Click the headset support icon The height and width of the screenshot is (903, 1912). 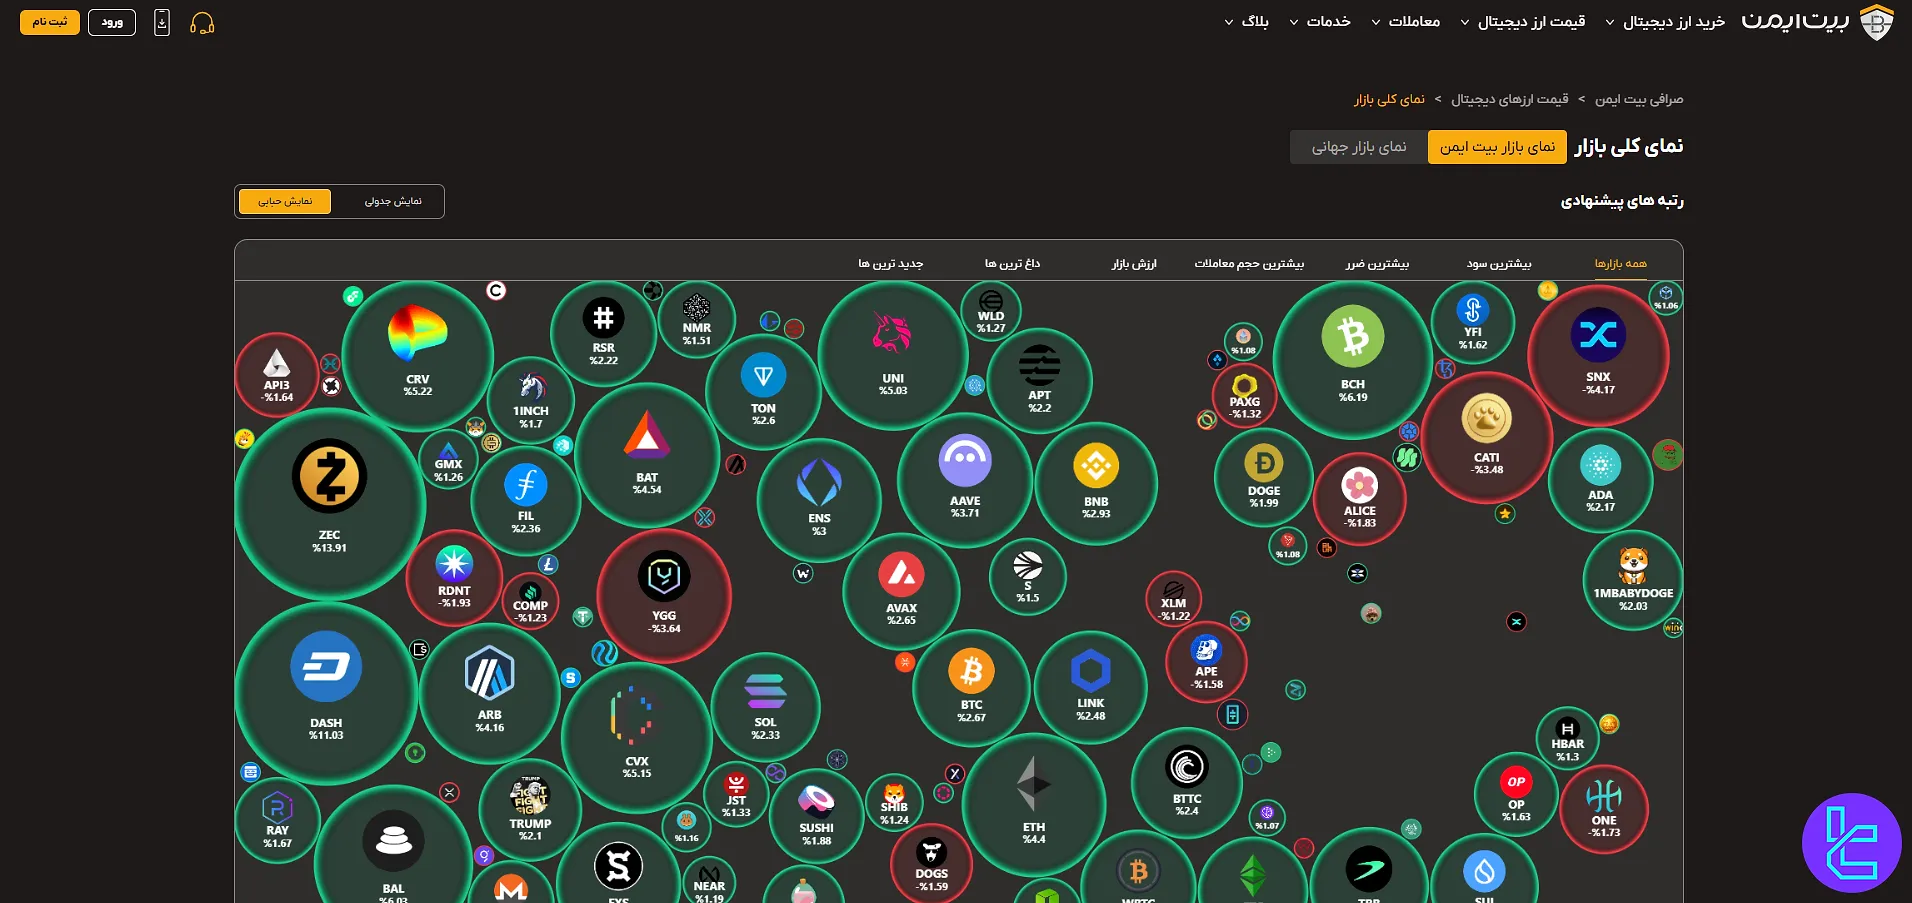(202, 23)
